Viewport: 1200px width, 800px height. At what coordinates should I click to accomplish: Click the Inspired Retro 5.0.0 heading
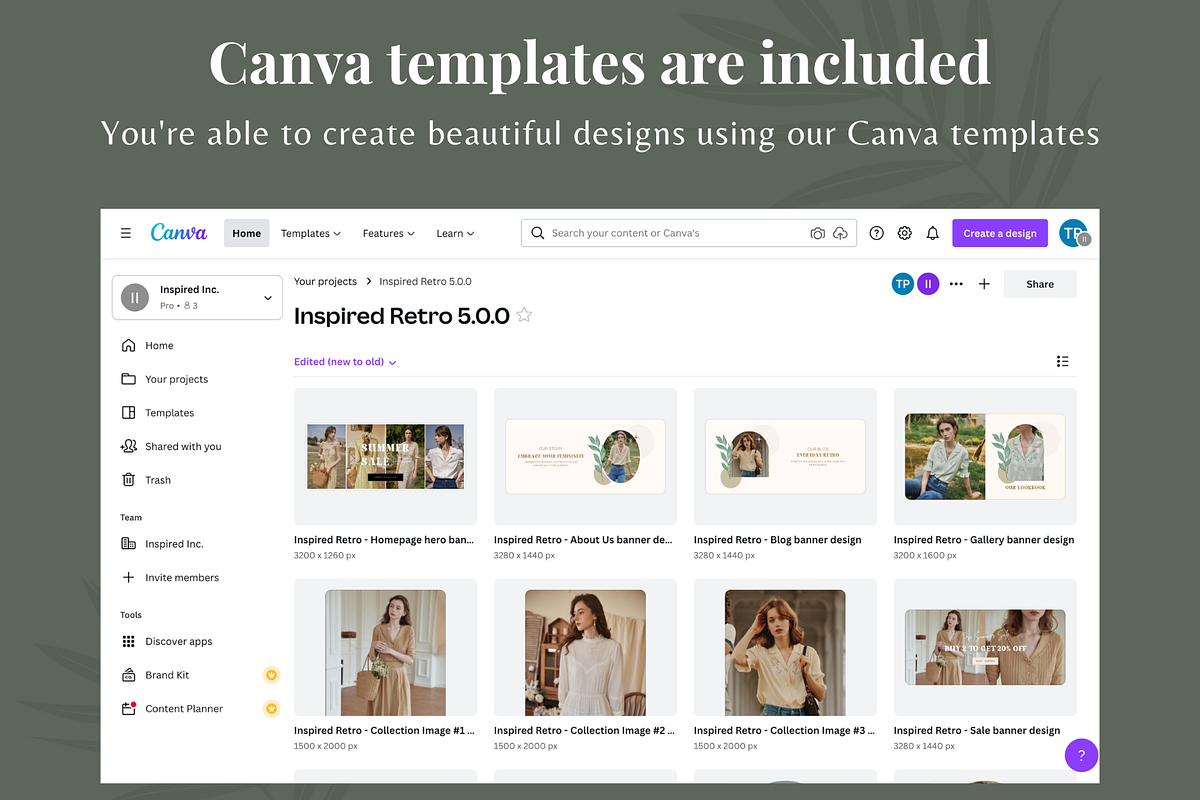pyautogui.click(x=402, y=316)
